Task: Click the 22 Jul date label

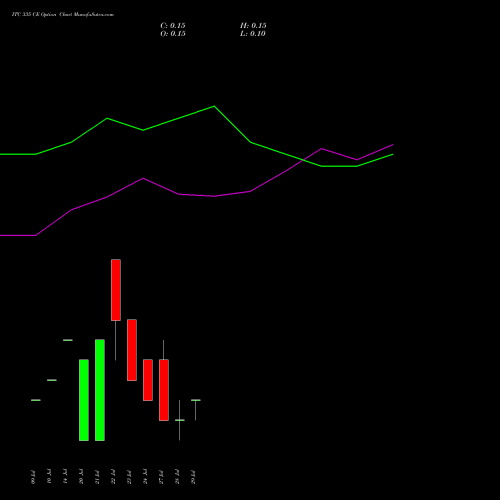Action: point(113,477)
